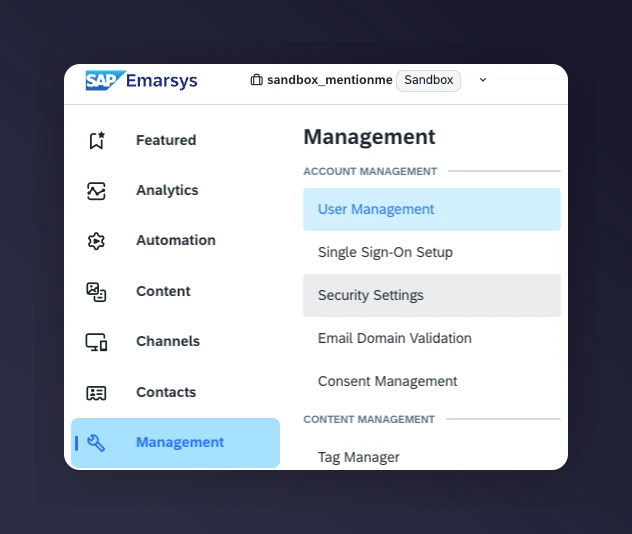632x534 pixels.
Task: Open the Analytics menu label
Action: pos(167,190)
